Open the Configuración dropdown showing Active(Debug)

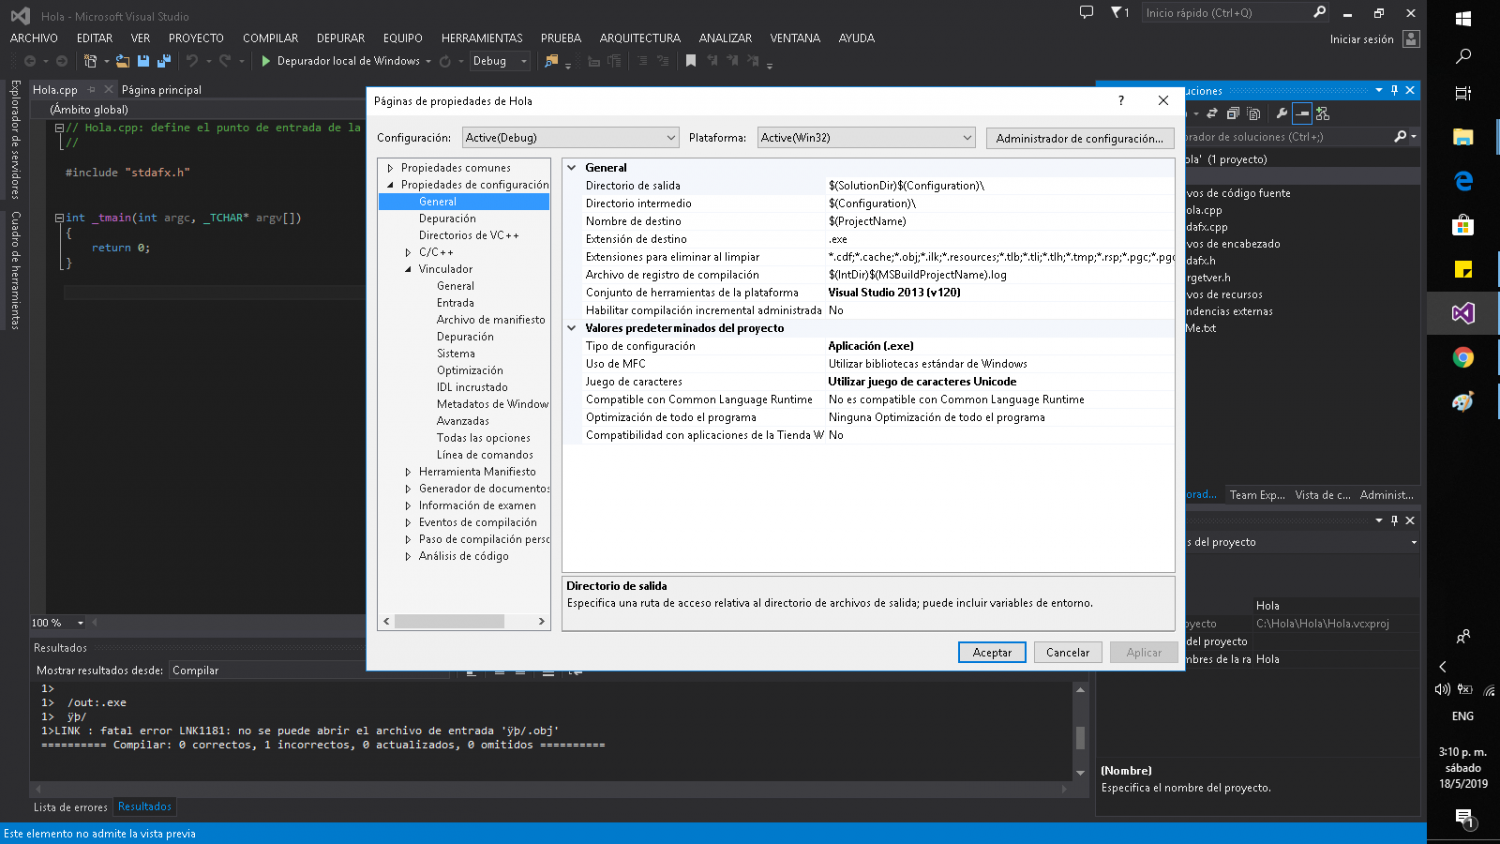pyautogui.click(x=570, y=138)
